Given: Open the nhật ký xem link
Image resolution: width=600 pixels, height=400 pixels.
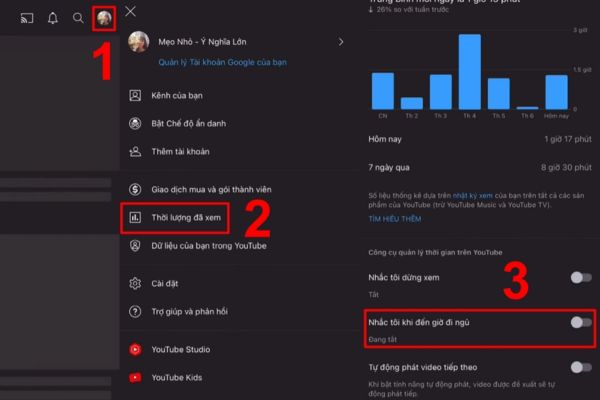Looking at the screenshot, I should click(473, 196).
